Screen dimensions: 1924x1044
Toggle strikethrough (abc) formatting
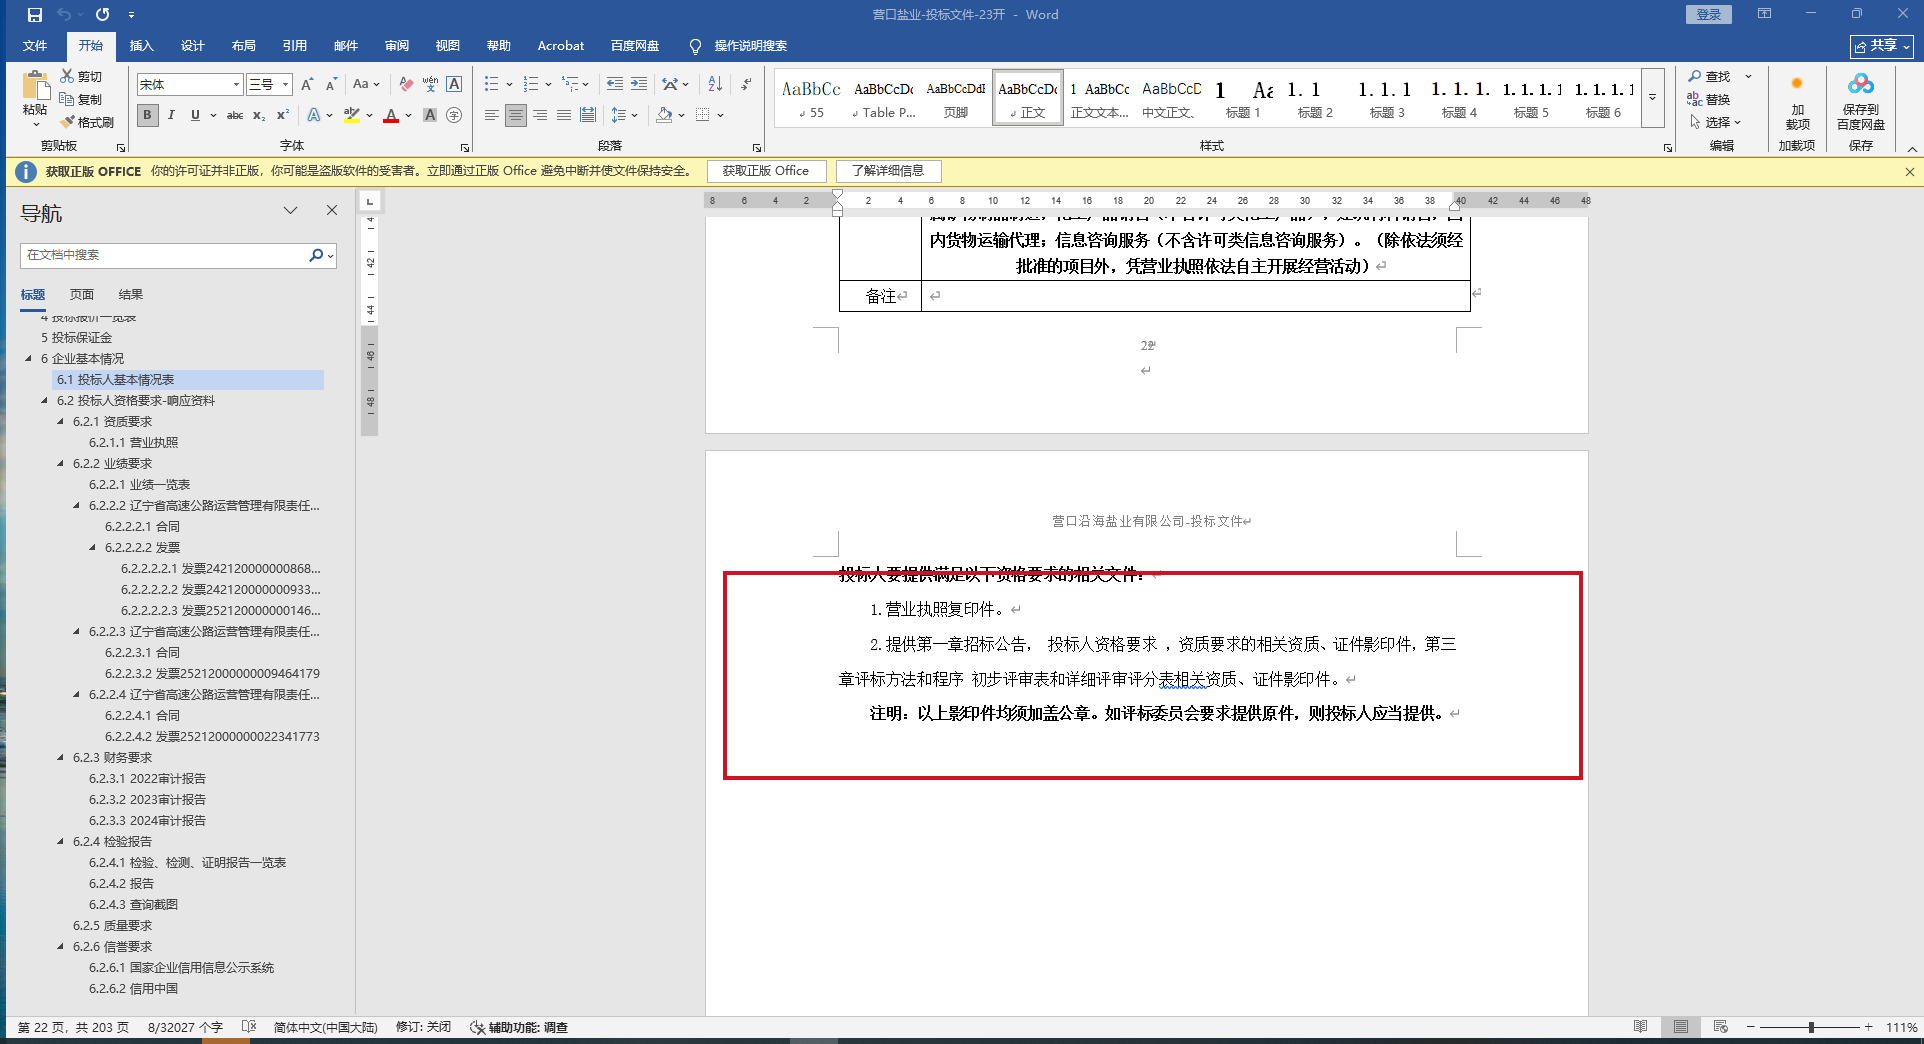pyautogui.click(x=235, y=115)
